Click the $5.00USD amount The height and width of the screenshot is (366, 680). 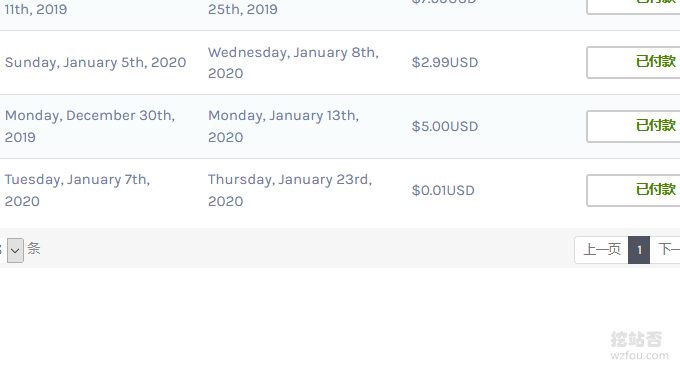click(445, 126)
